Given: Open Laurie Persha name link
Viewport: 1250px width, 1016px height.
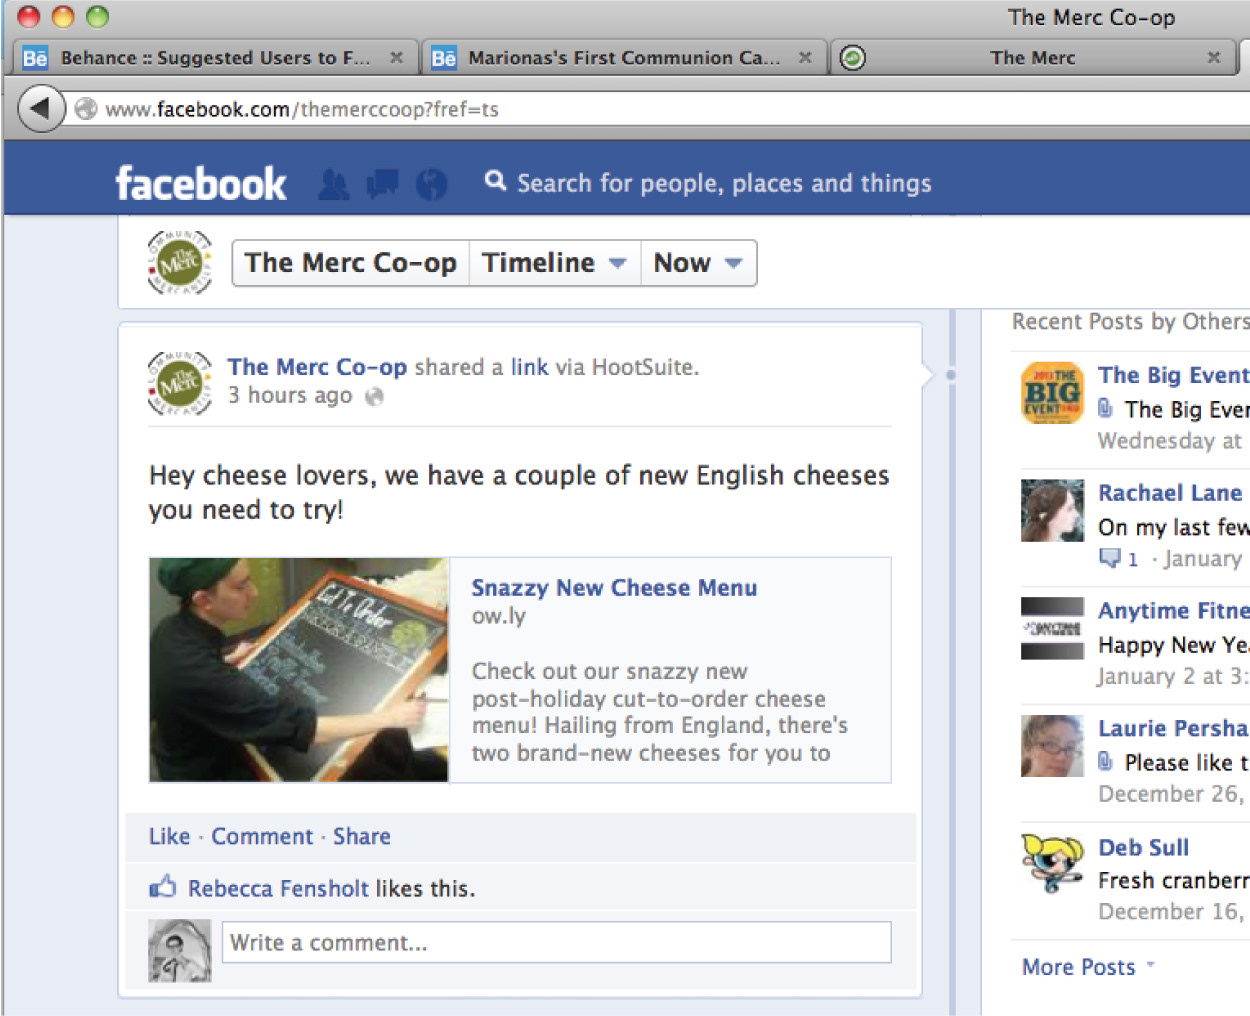Looking at the screenshot, I should (1174, 728).
